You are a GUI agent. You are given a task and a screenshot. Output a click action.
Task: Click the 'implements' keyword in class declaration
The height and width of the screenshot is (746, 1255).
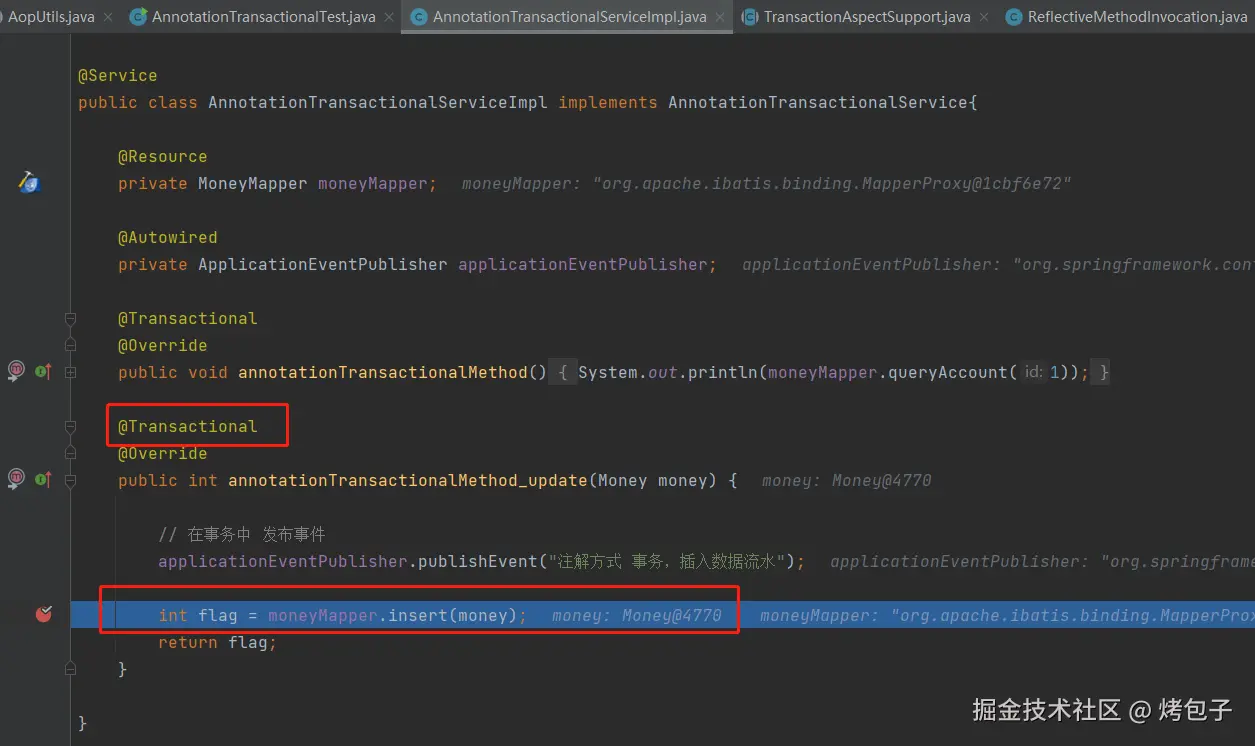pyautogui.click(x=607, y=102)
